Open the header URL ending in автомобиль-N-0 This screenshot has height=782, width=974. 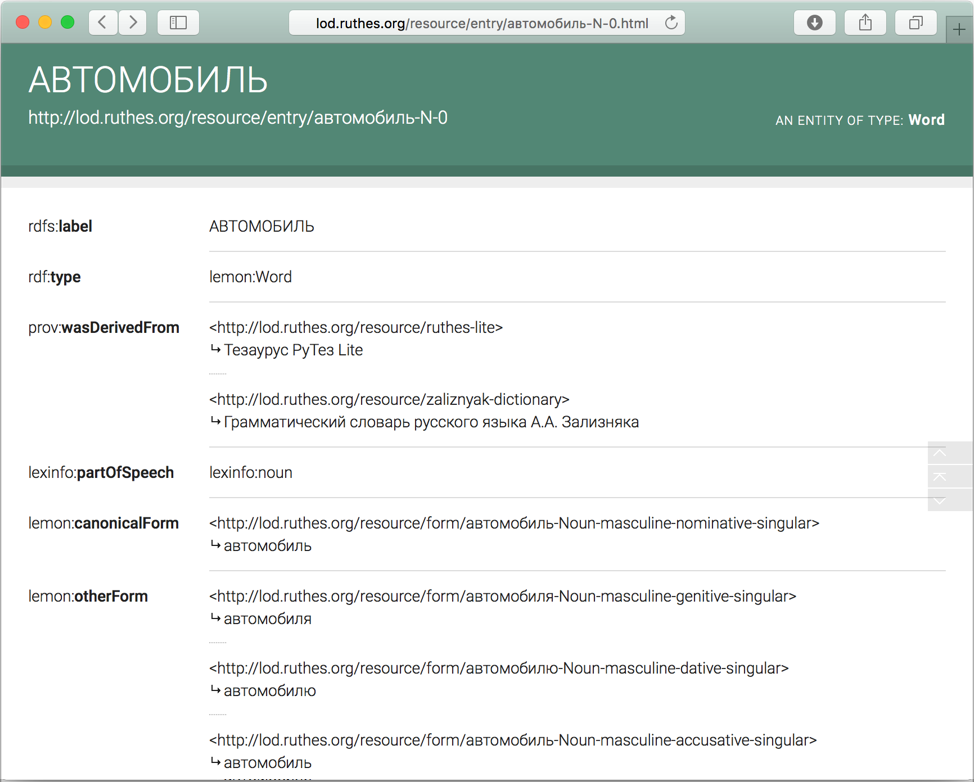tap(238, 117)
